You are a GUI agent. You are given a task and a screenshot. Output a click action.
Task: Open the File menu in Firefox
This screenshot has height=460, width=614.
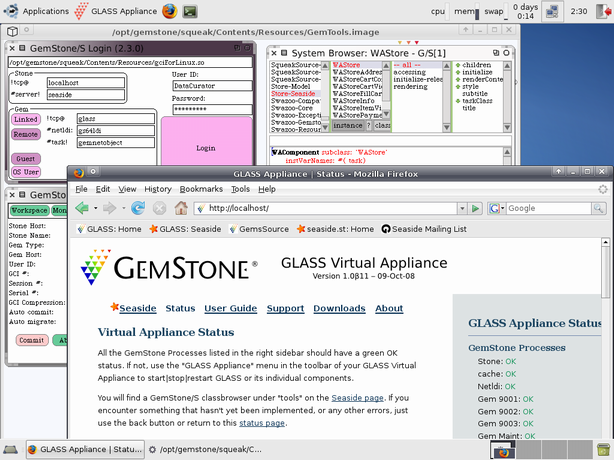[81, 189]
